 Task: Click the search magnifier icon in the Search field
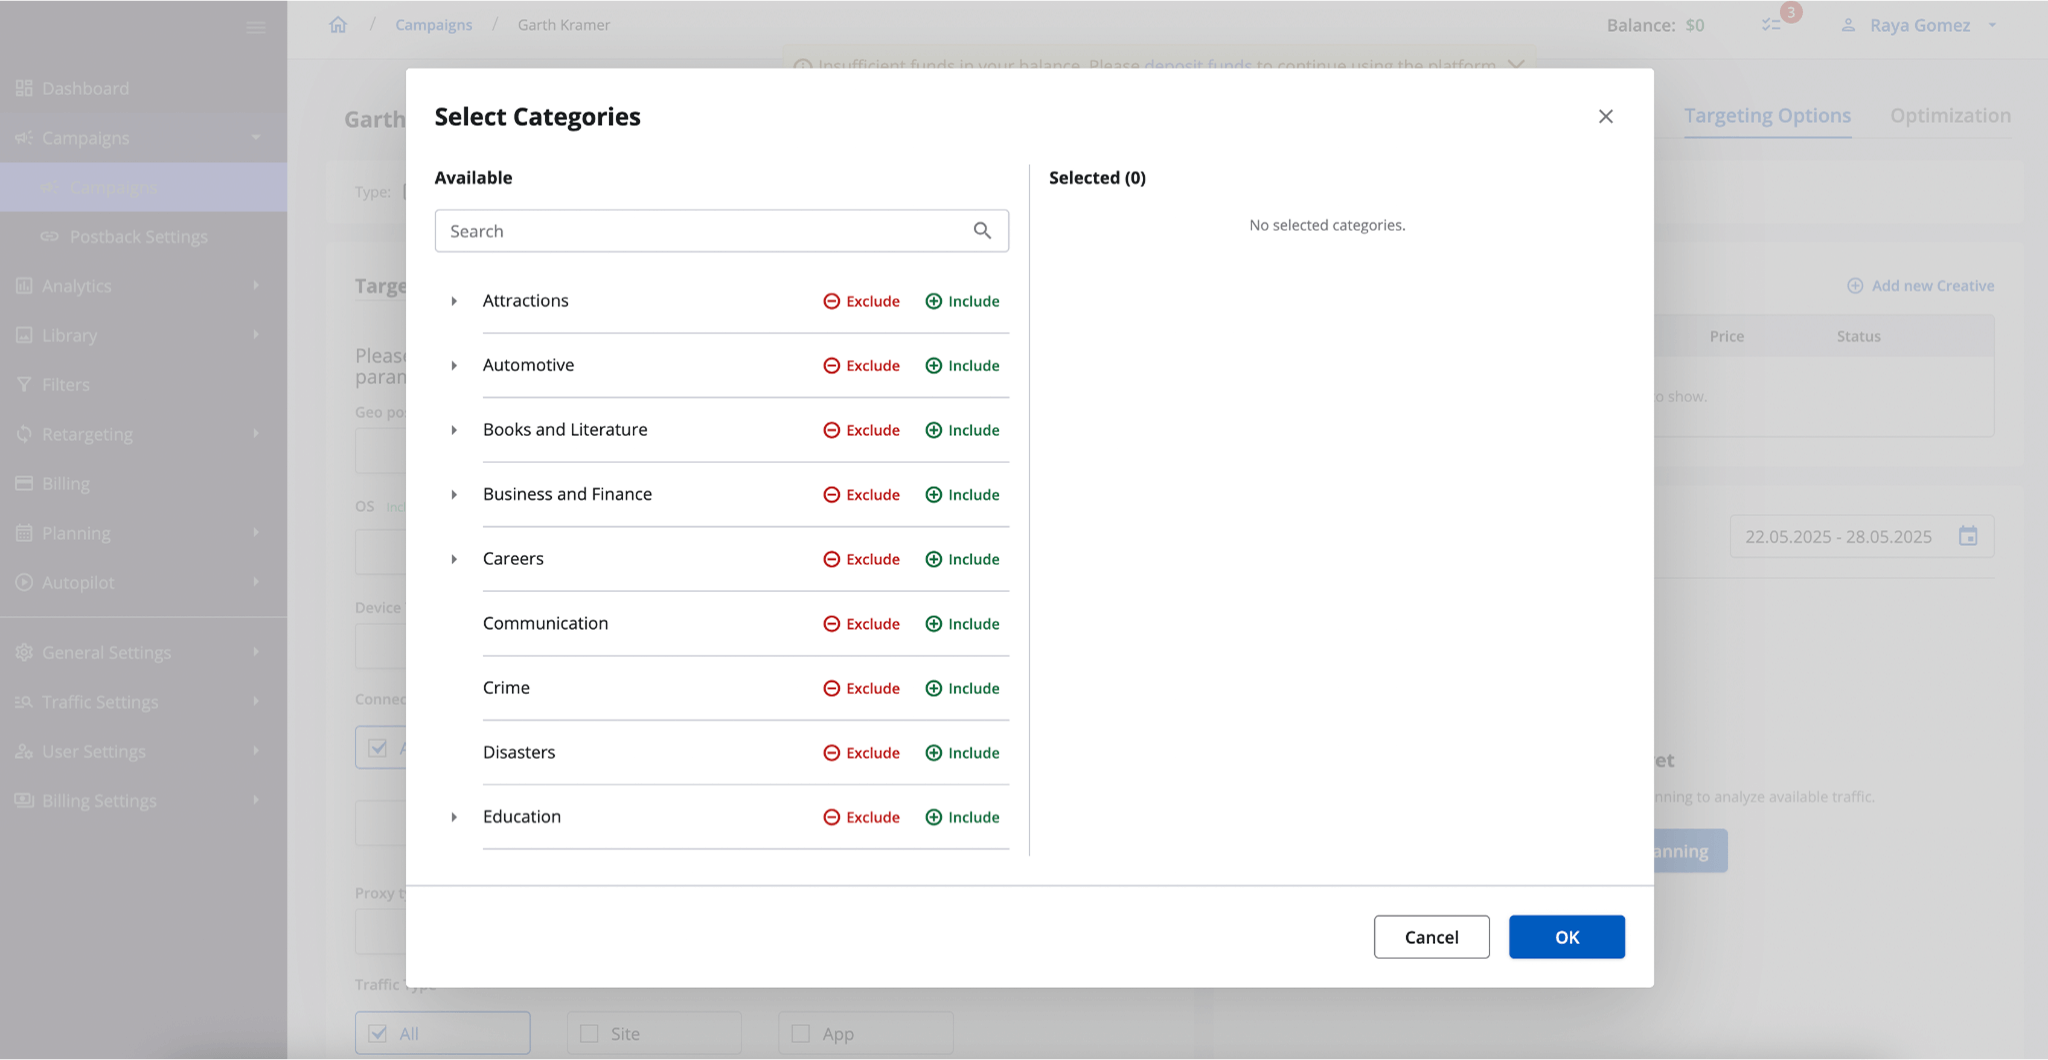[x=983, y=231]
